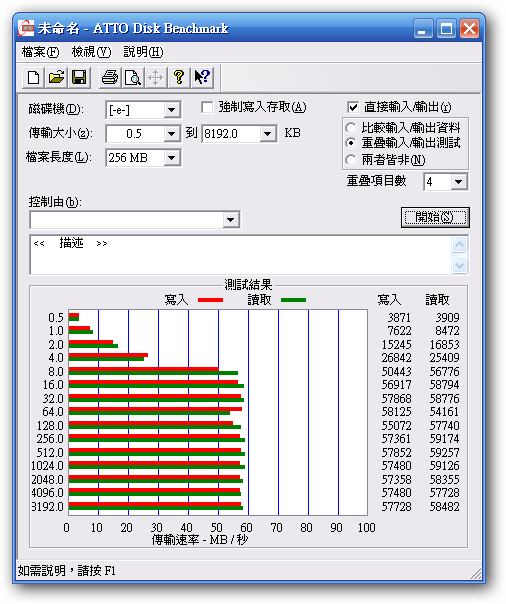Select the 兩者皆非(N) radio button
The image size is (506, 604).
point(350,159)
